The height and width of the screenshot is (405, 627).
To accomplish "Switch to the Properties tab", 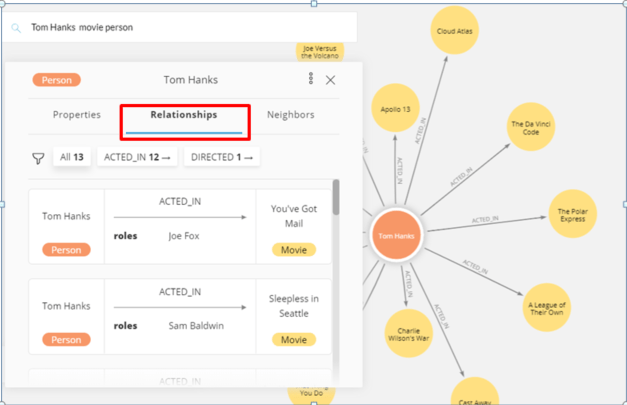I will (77, 115).
